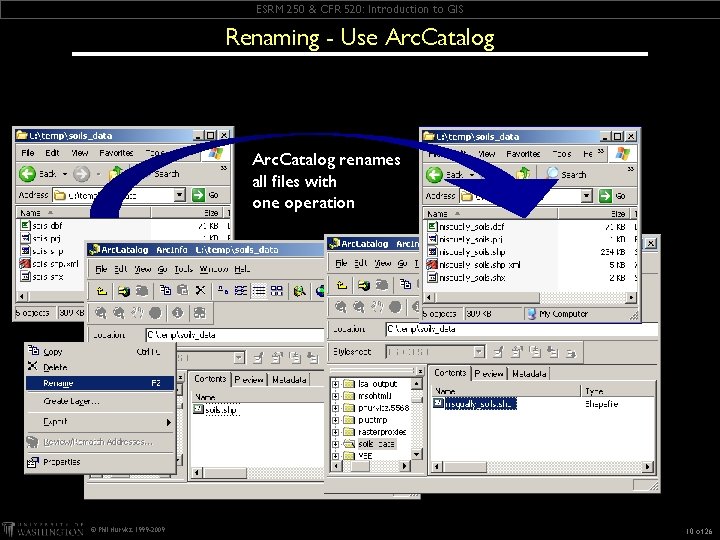Click Import Metadata icon in right ArcCatalog
Viewport: 720px width, 540px height.
(552, 352)
